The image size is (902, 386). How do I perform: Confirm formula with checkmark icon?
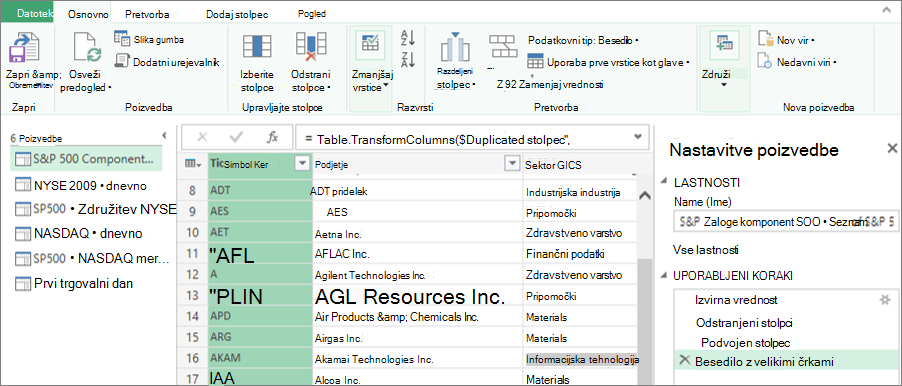coord(236,137)
